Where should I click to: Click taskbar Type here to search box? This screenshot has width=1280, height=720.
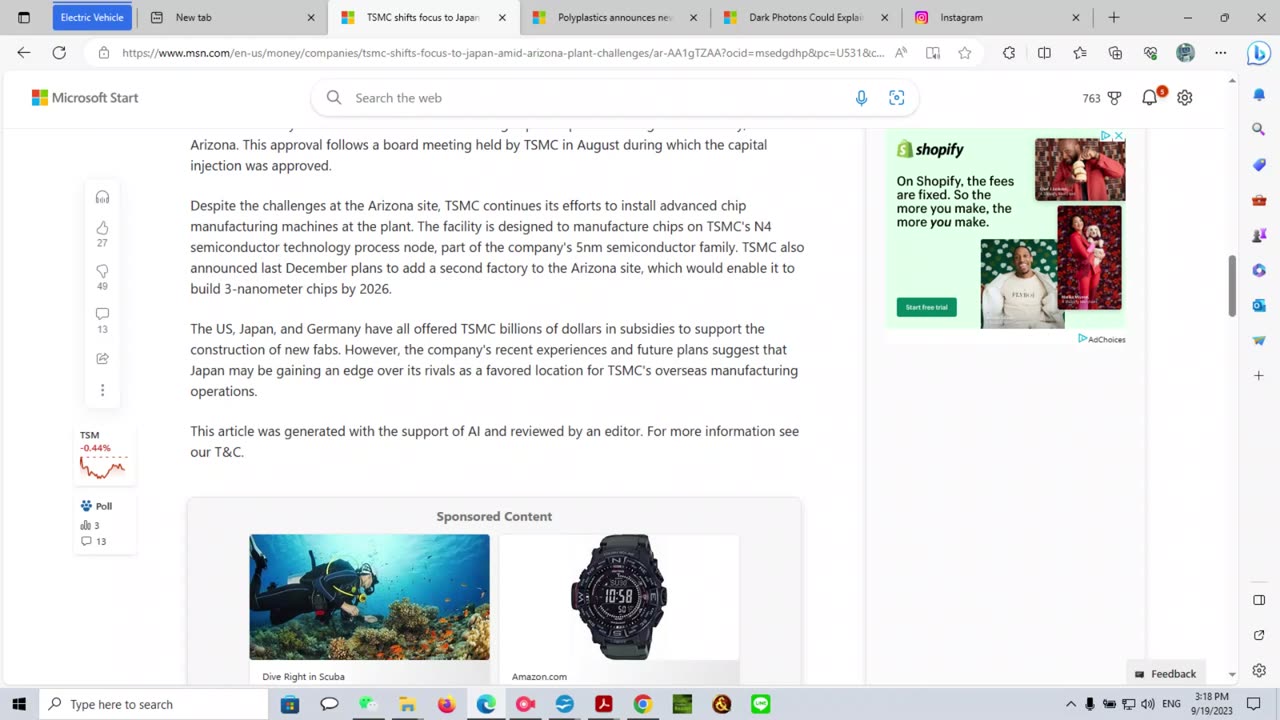(x=153, y=704)
